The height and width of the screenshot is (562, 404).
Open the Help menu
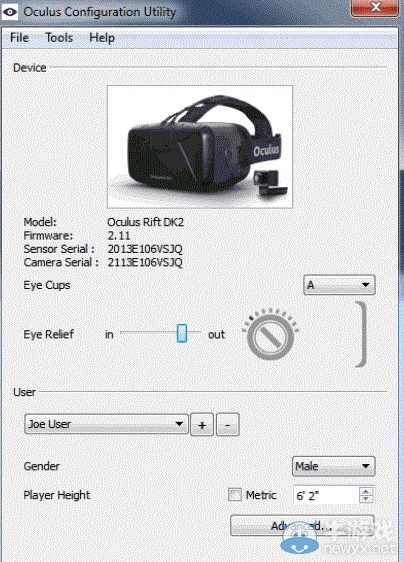point(102,37)
